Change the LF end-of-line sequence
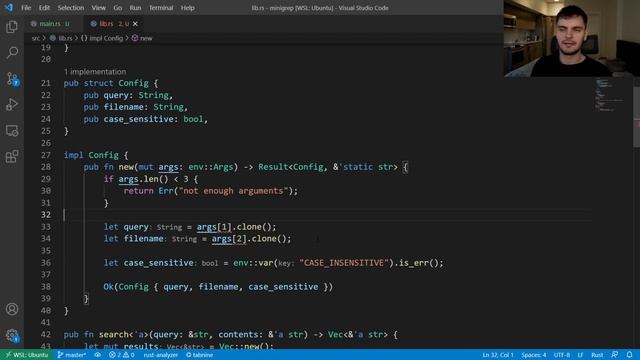This screenshot has height=360, width=640. pyautogui.click(x=580, y=355)
